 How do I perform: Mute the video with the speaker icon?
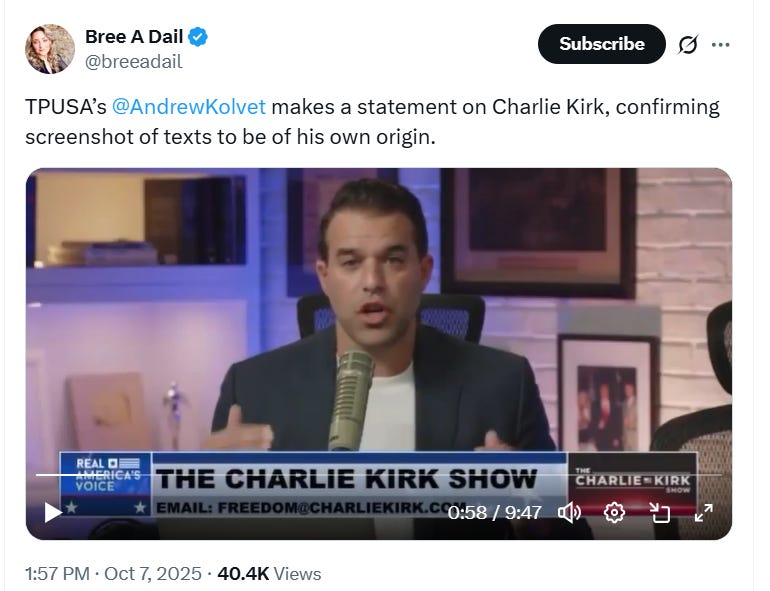[x=570, y=512]
